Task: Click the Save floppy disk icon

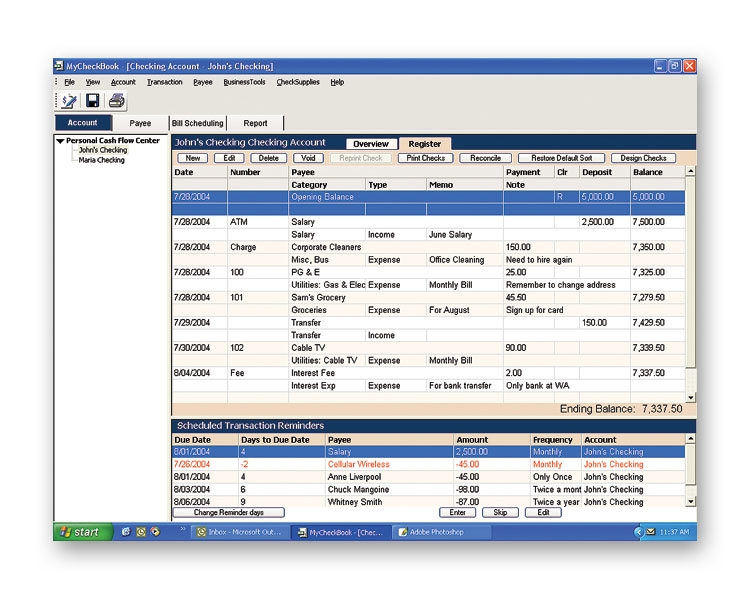Action: pos(93,101)
